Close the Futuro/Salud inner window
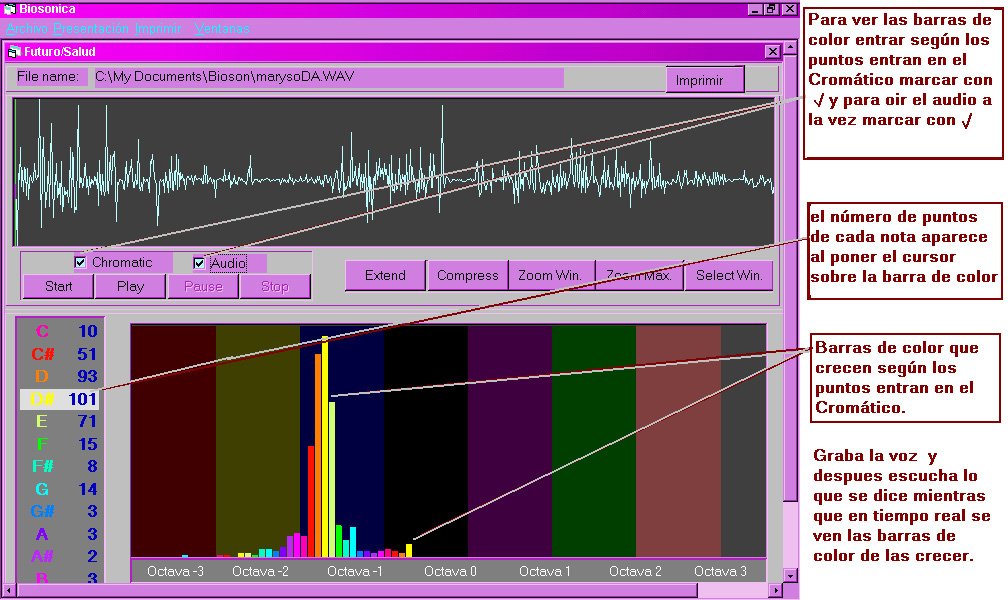1008x600 pixels. coord(772,51)
